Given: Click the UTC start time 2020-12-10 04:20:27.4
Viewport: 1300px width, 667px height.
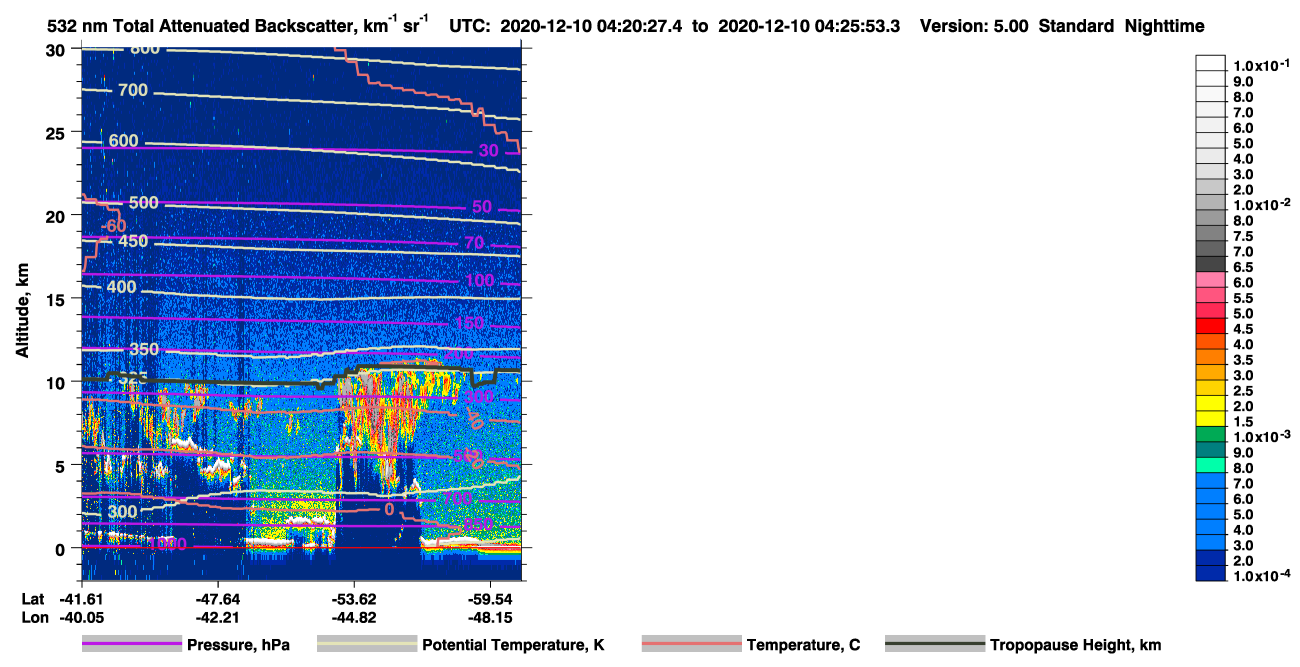Looking at the screenshot, I should (x=592, y=26).
